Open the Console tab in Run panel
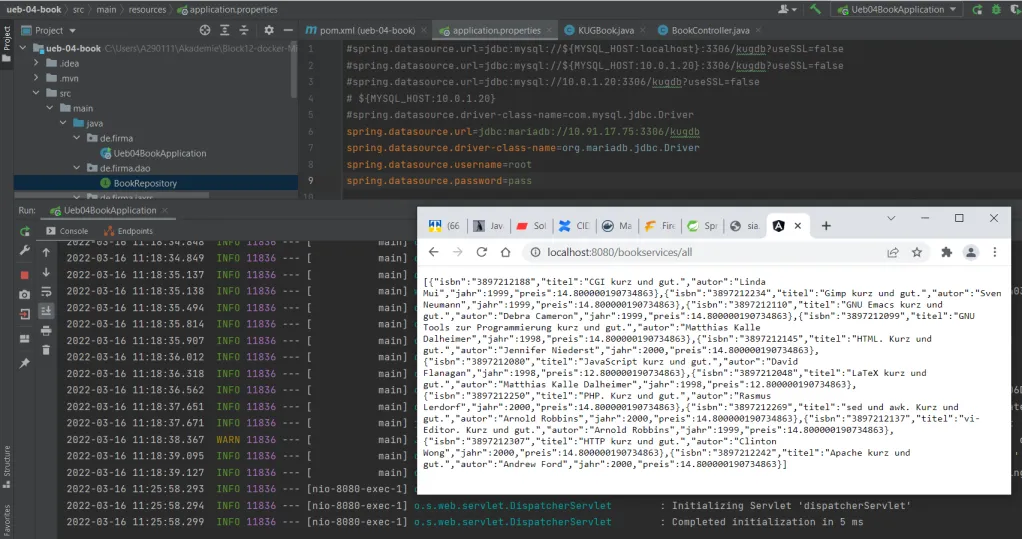 67,231
